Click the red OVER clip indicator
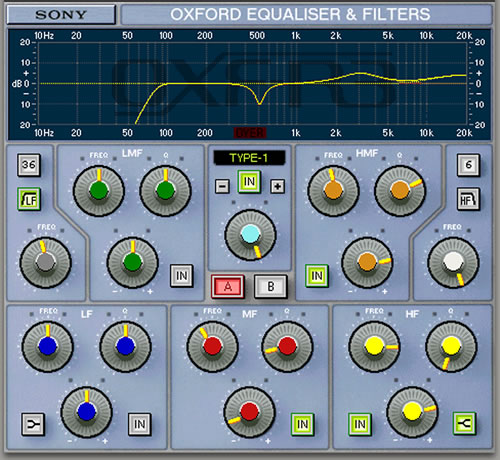Screen dimensions: 500x460 (x=250, y=133)
